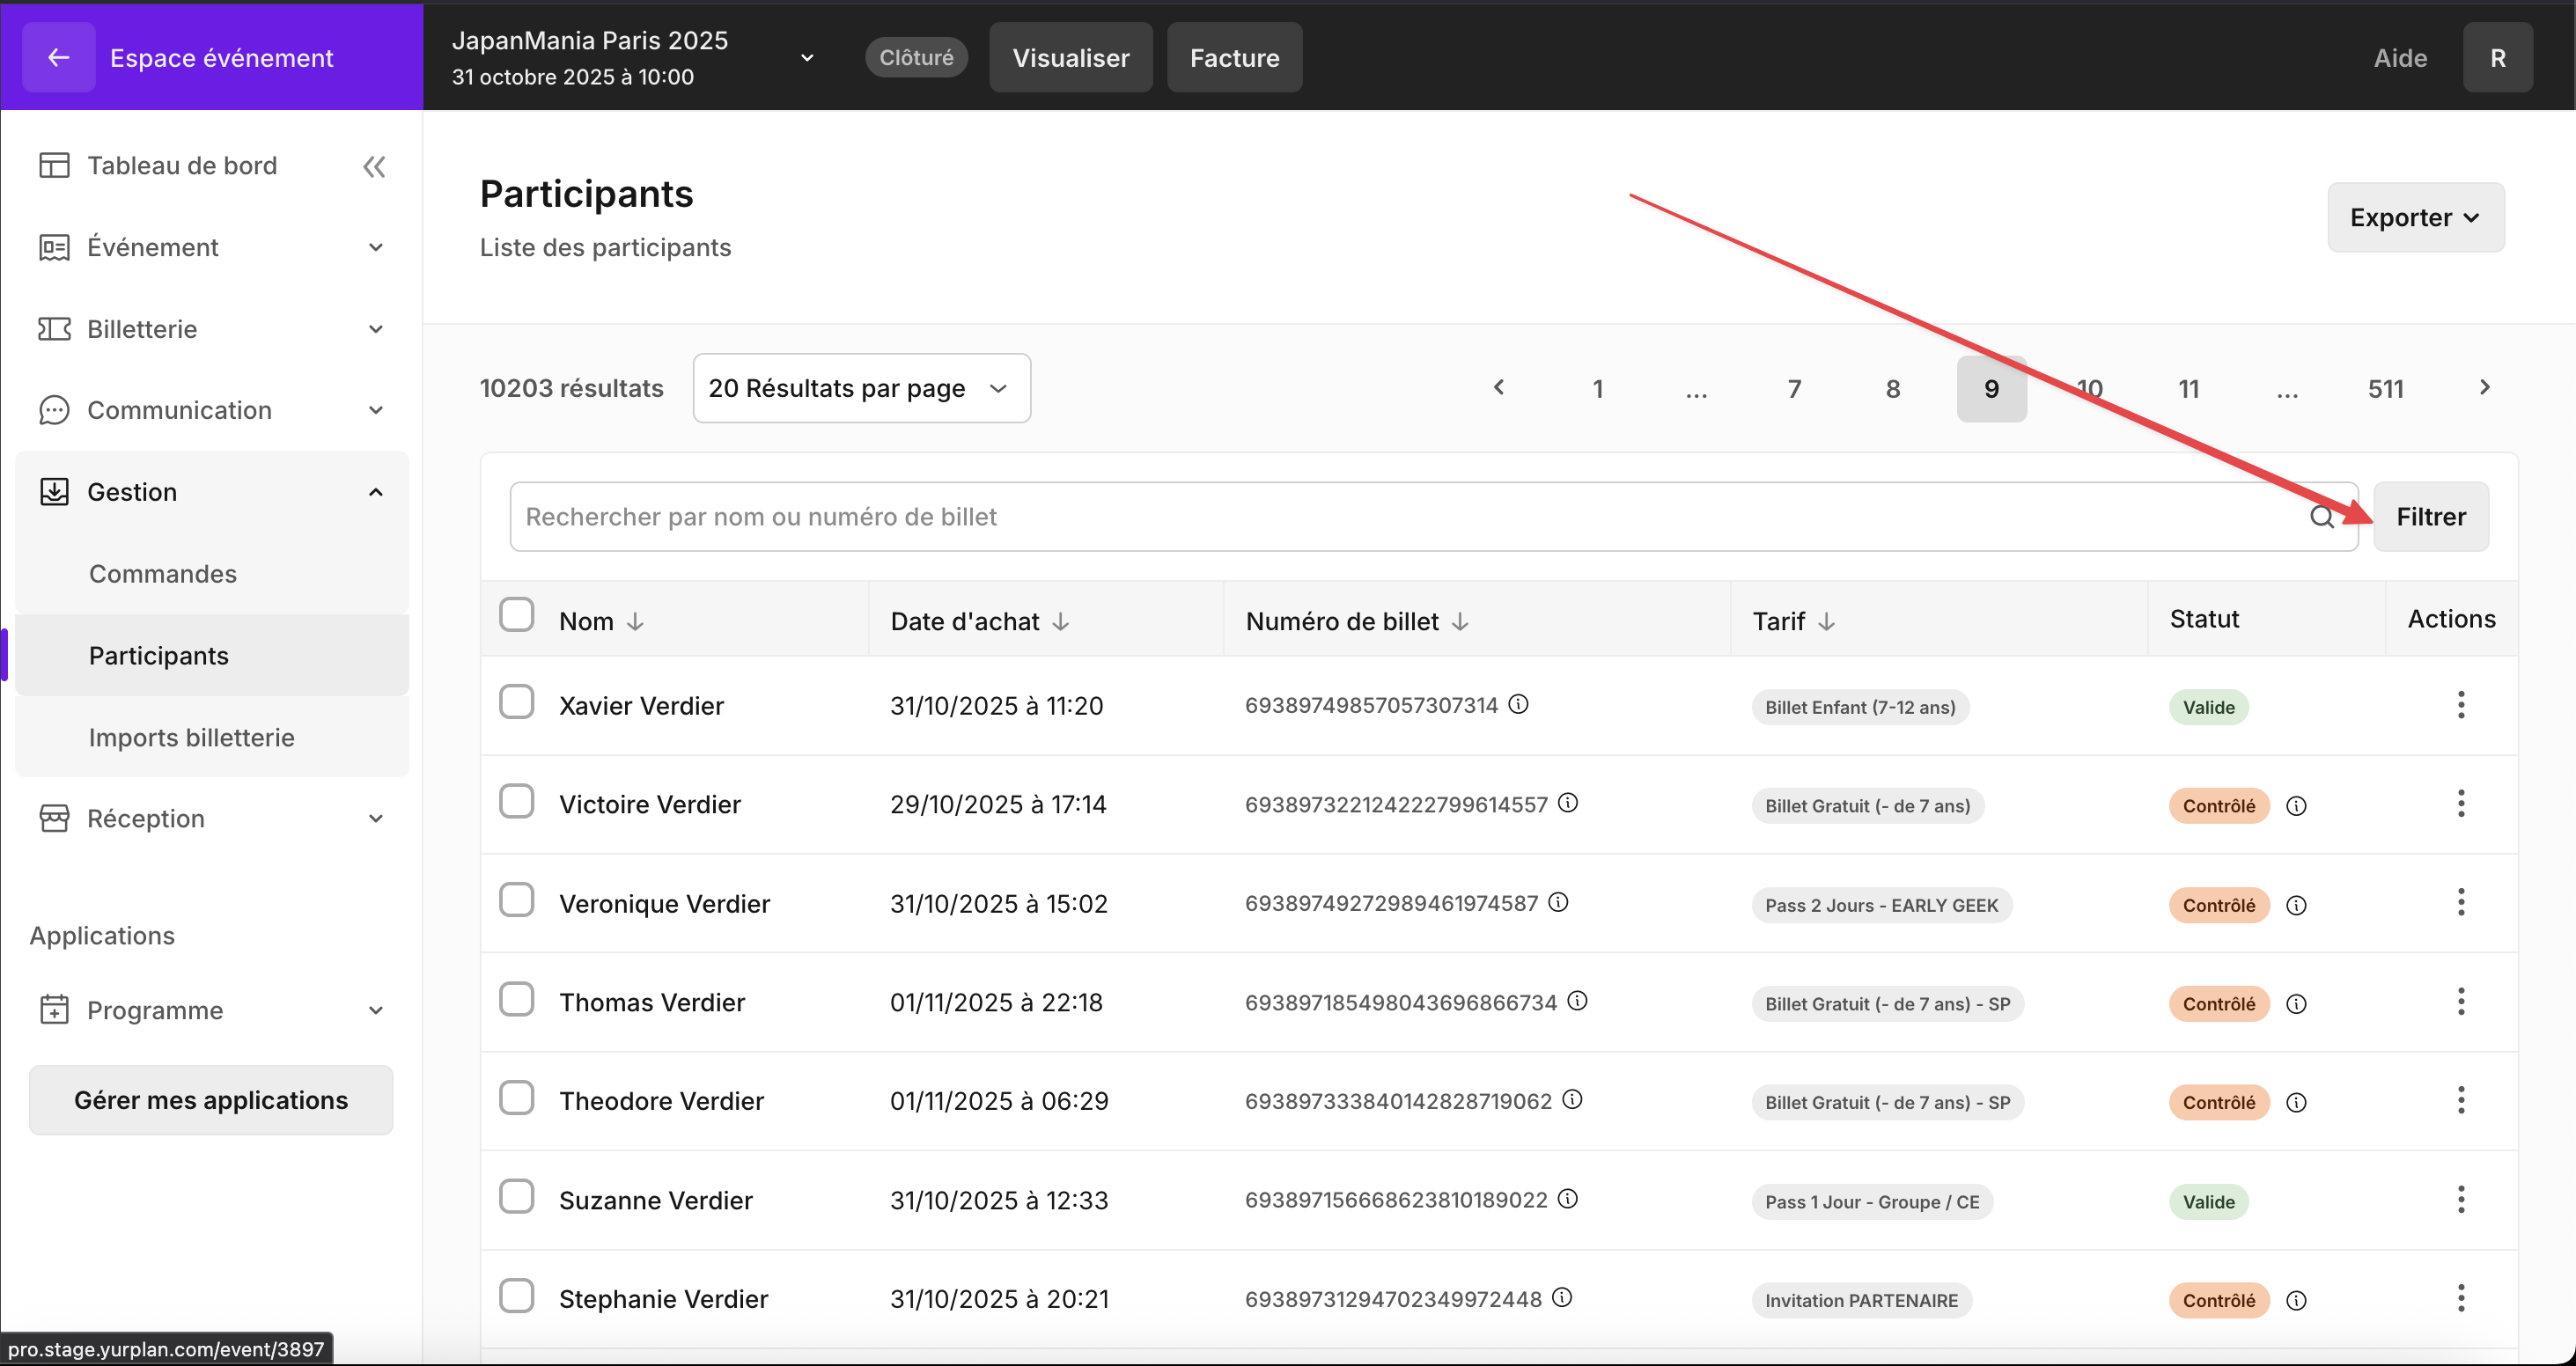Screen dimensions: 2576x1366
Task: Open actions menu for Xavier Verdier
Action: 2461,705
